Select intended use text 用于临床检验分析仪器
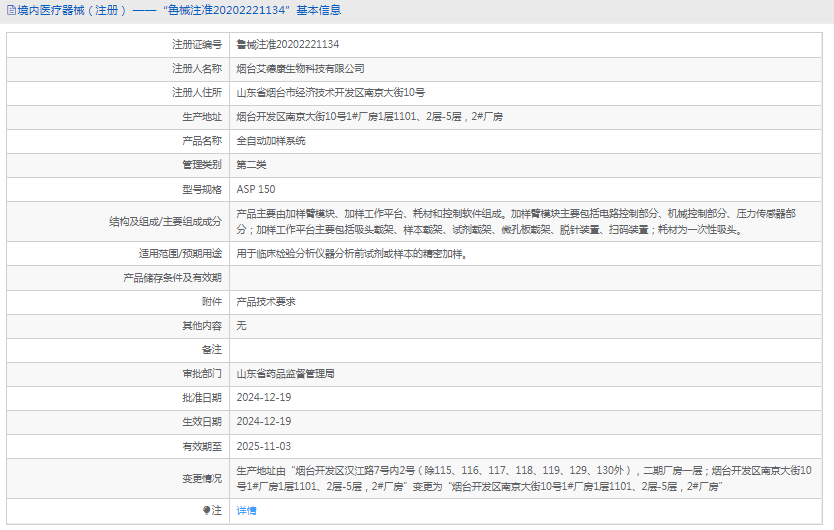This screenshot has height=530, width=834. coord(352,254)
